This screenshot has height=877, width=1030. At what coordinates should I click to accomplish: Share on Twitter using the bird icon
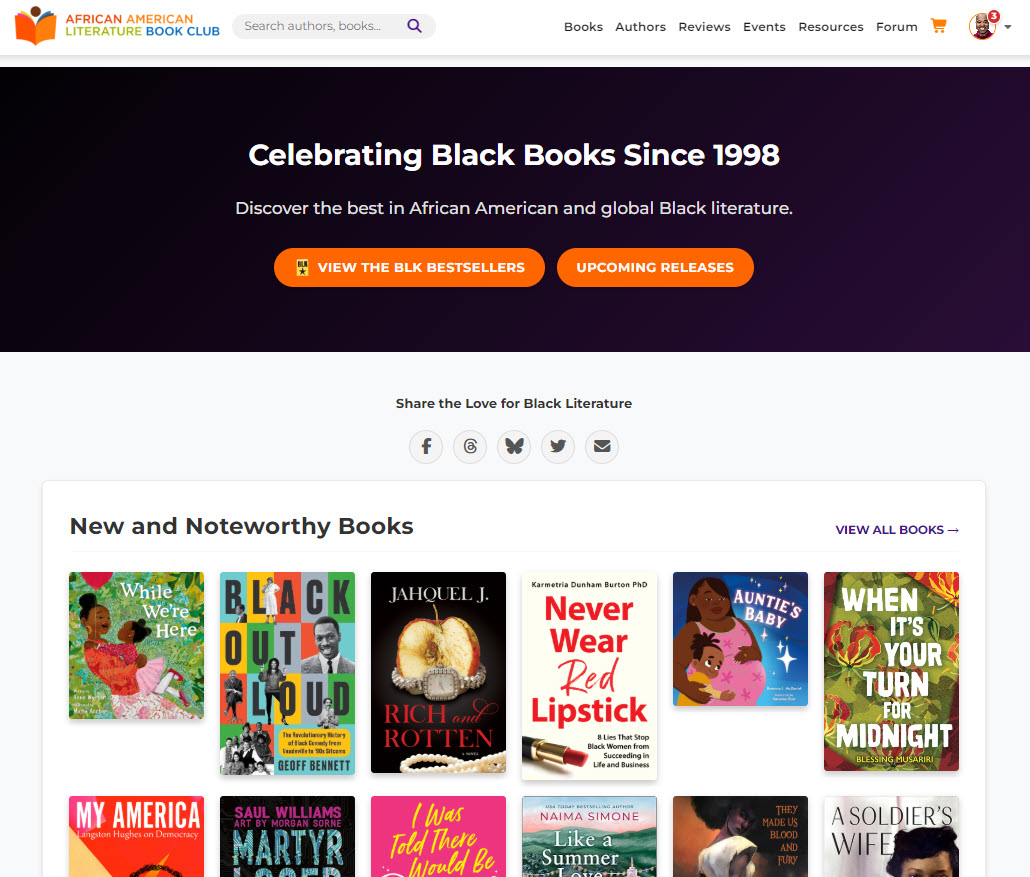[558, 446]
